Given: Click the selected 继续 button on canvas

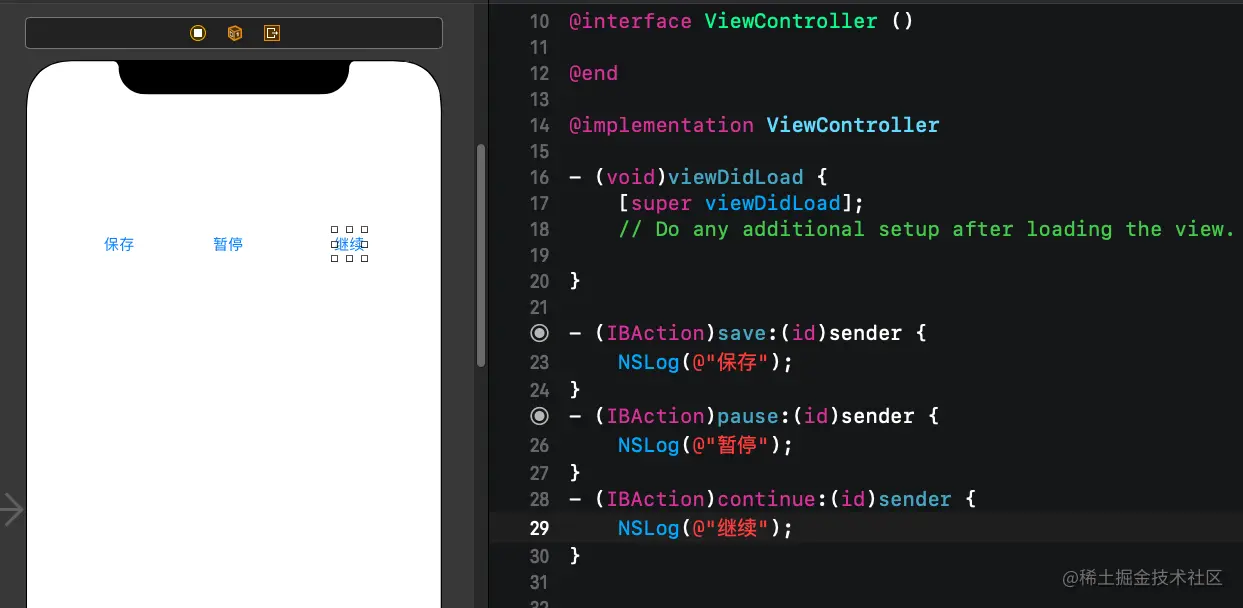Looking at the screenshot, I should pyautogui.click(x=349, y=244).
